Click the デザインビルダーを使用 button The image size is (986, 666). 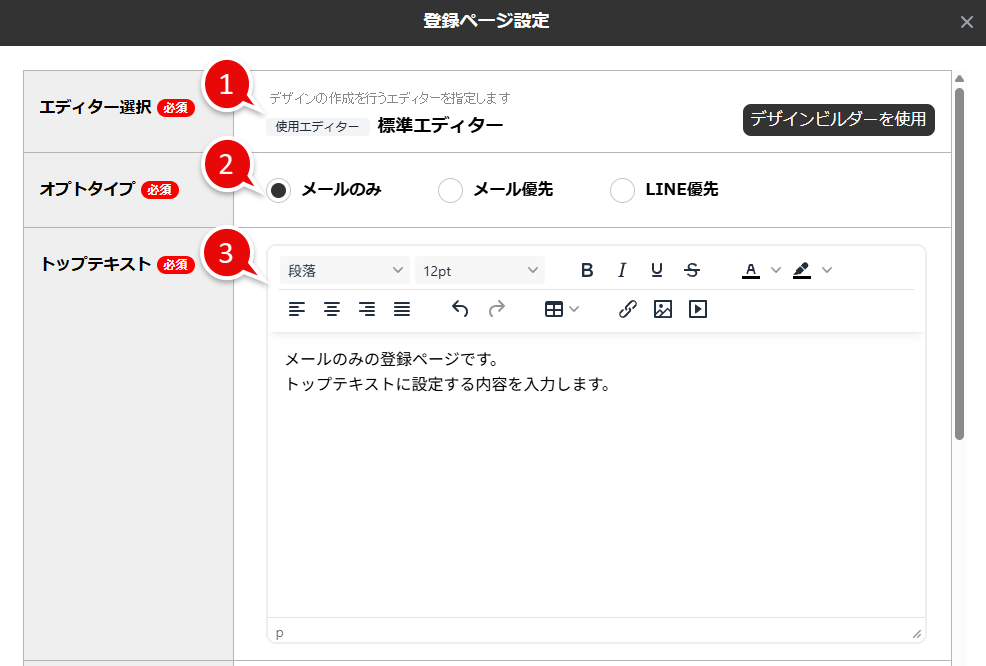coord(838,119)
